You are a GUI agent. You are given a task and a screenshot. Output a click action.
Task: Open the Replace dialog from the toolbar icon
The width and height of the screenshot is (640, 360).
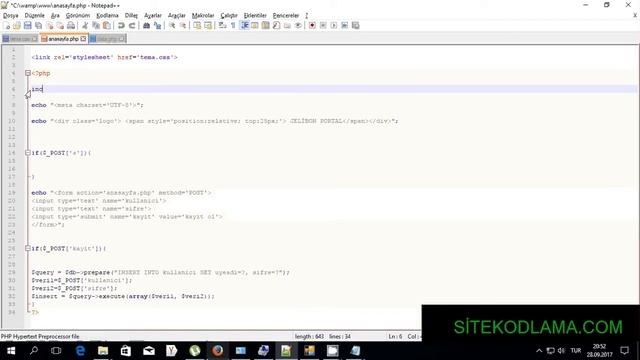tap(157, 26)
